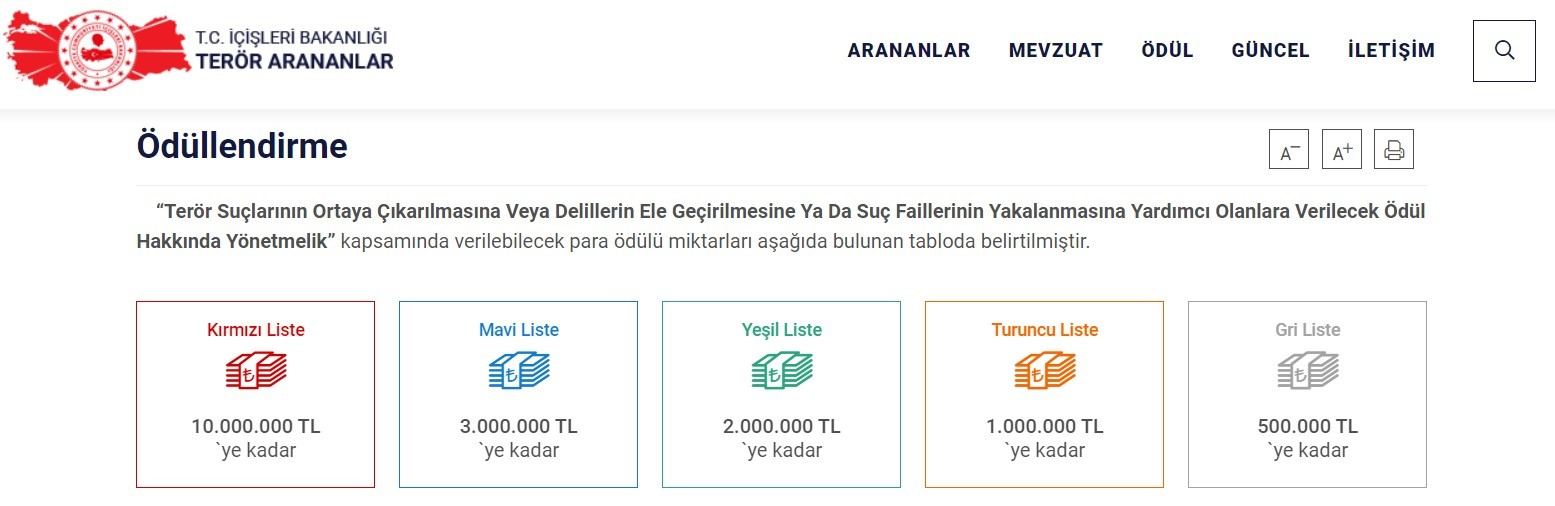Viewport: 1555px width, 506px height.
Task: Select the Mavi Liste heading
Action: pos(519,330)
